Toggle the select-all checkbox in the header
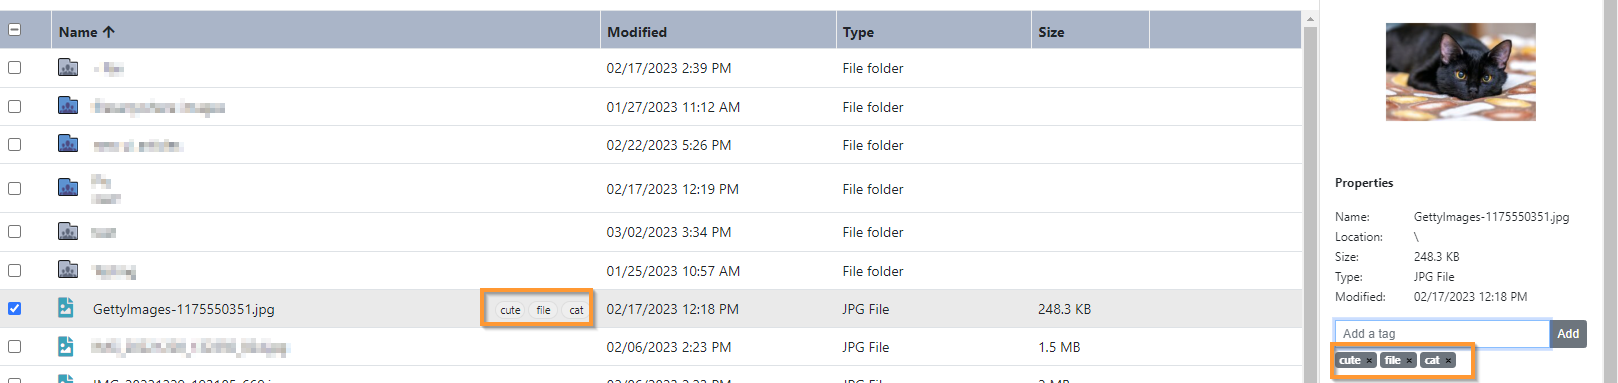Screen dimensions: 1618x383 (14, 30)
